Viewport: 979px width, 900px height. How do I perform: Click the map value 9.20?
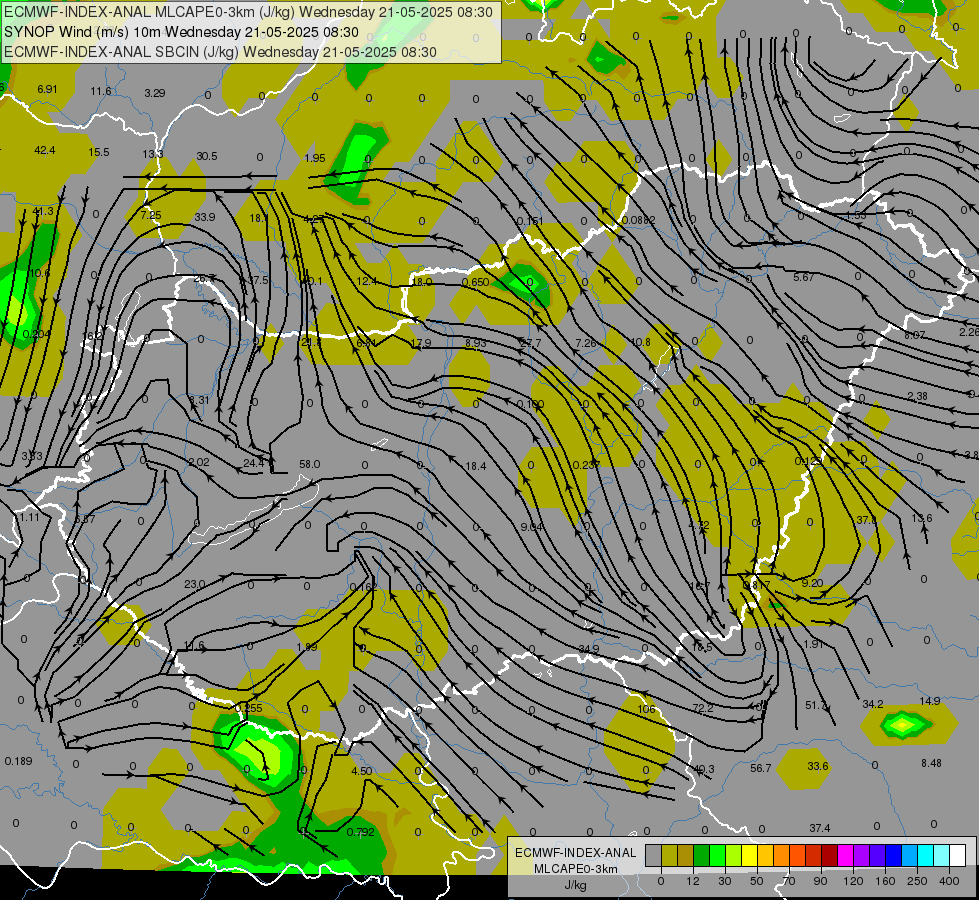click(x=812, y=583)
